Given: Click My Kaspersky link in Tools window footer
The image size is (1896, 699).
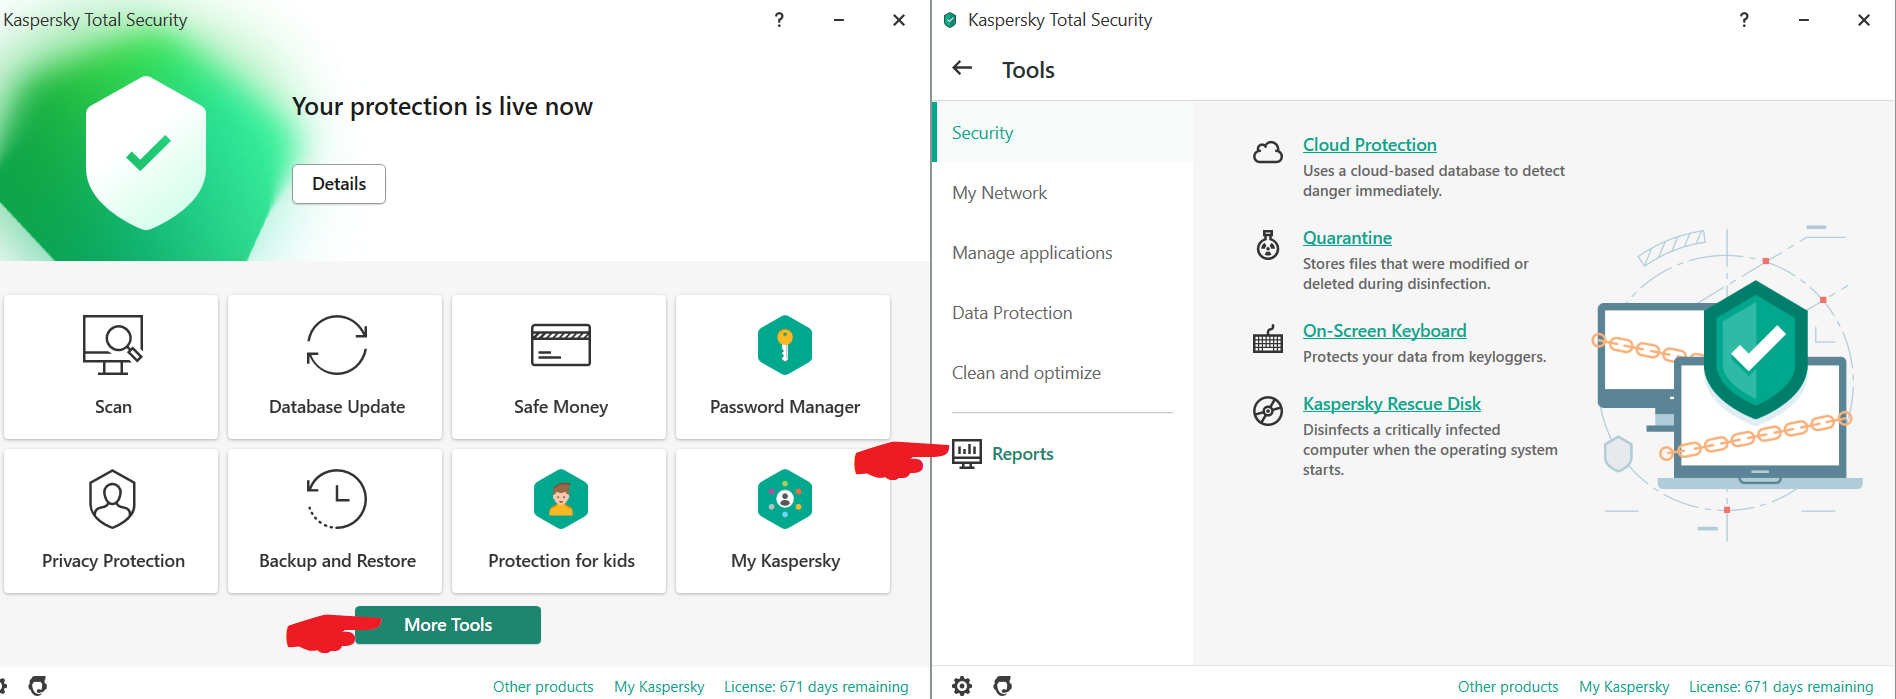Looking at the screenshot, I should 1624,687.
